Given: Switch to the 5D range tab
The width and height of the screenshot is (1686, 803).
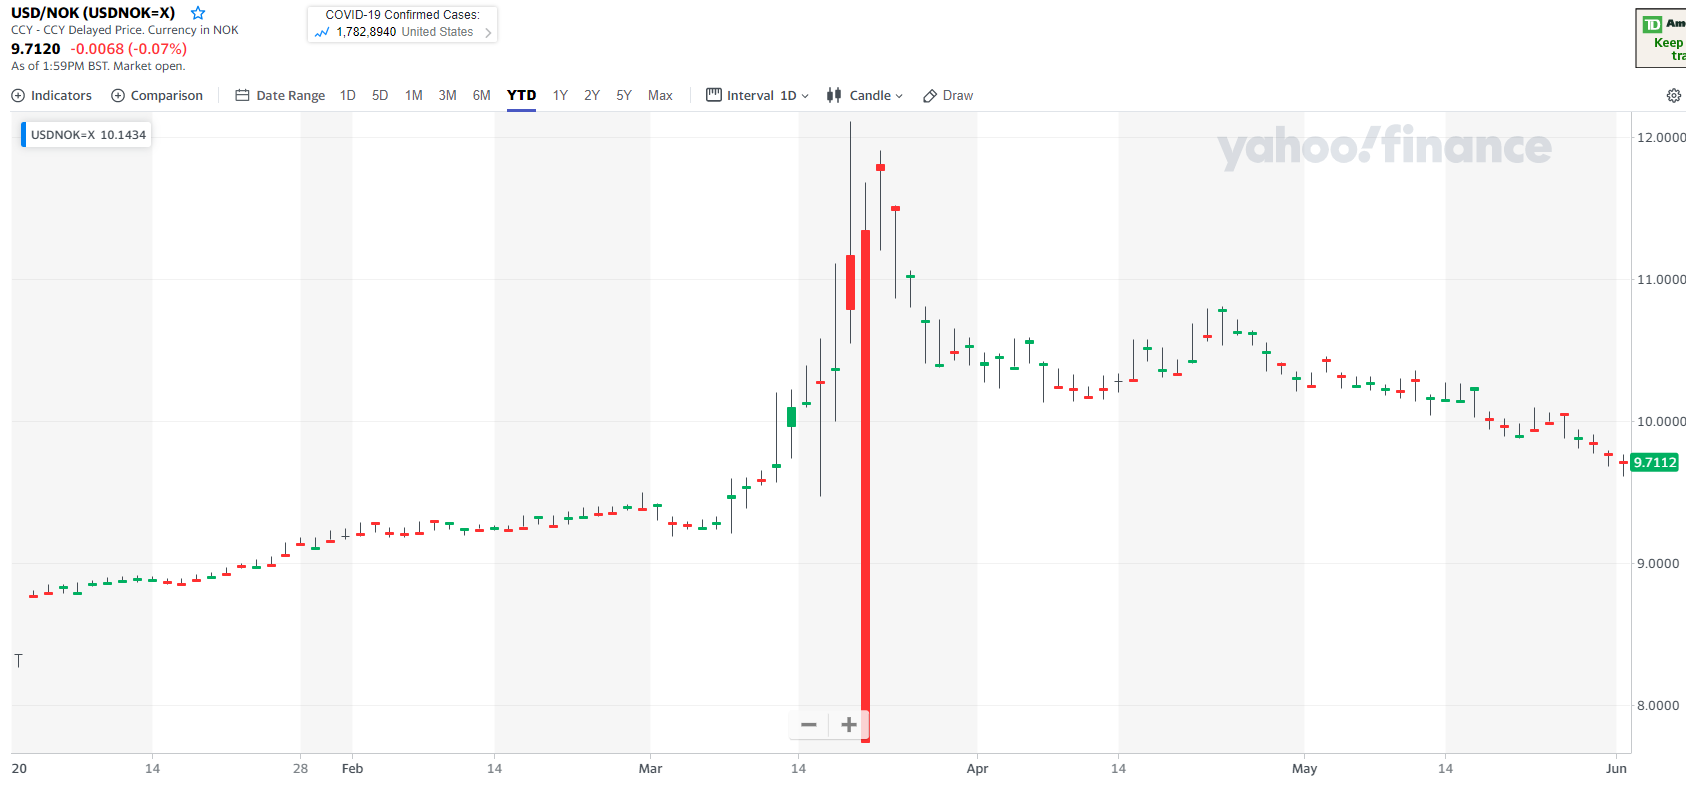Looking at the screenshot, I should coord(380,96).
